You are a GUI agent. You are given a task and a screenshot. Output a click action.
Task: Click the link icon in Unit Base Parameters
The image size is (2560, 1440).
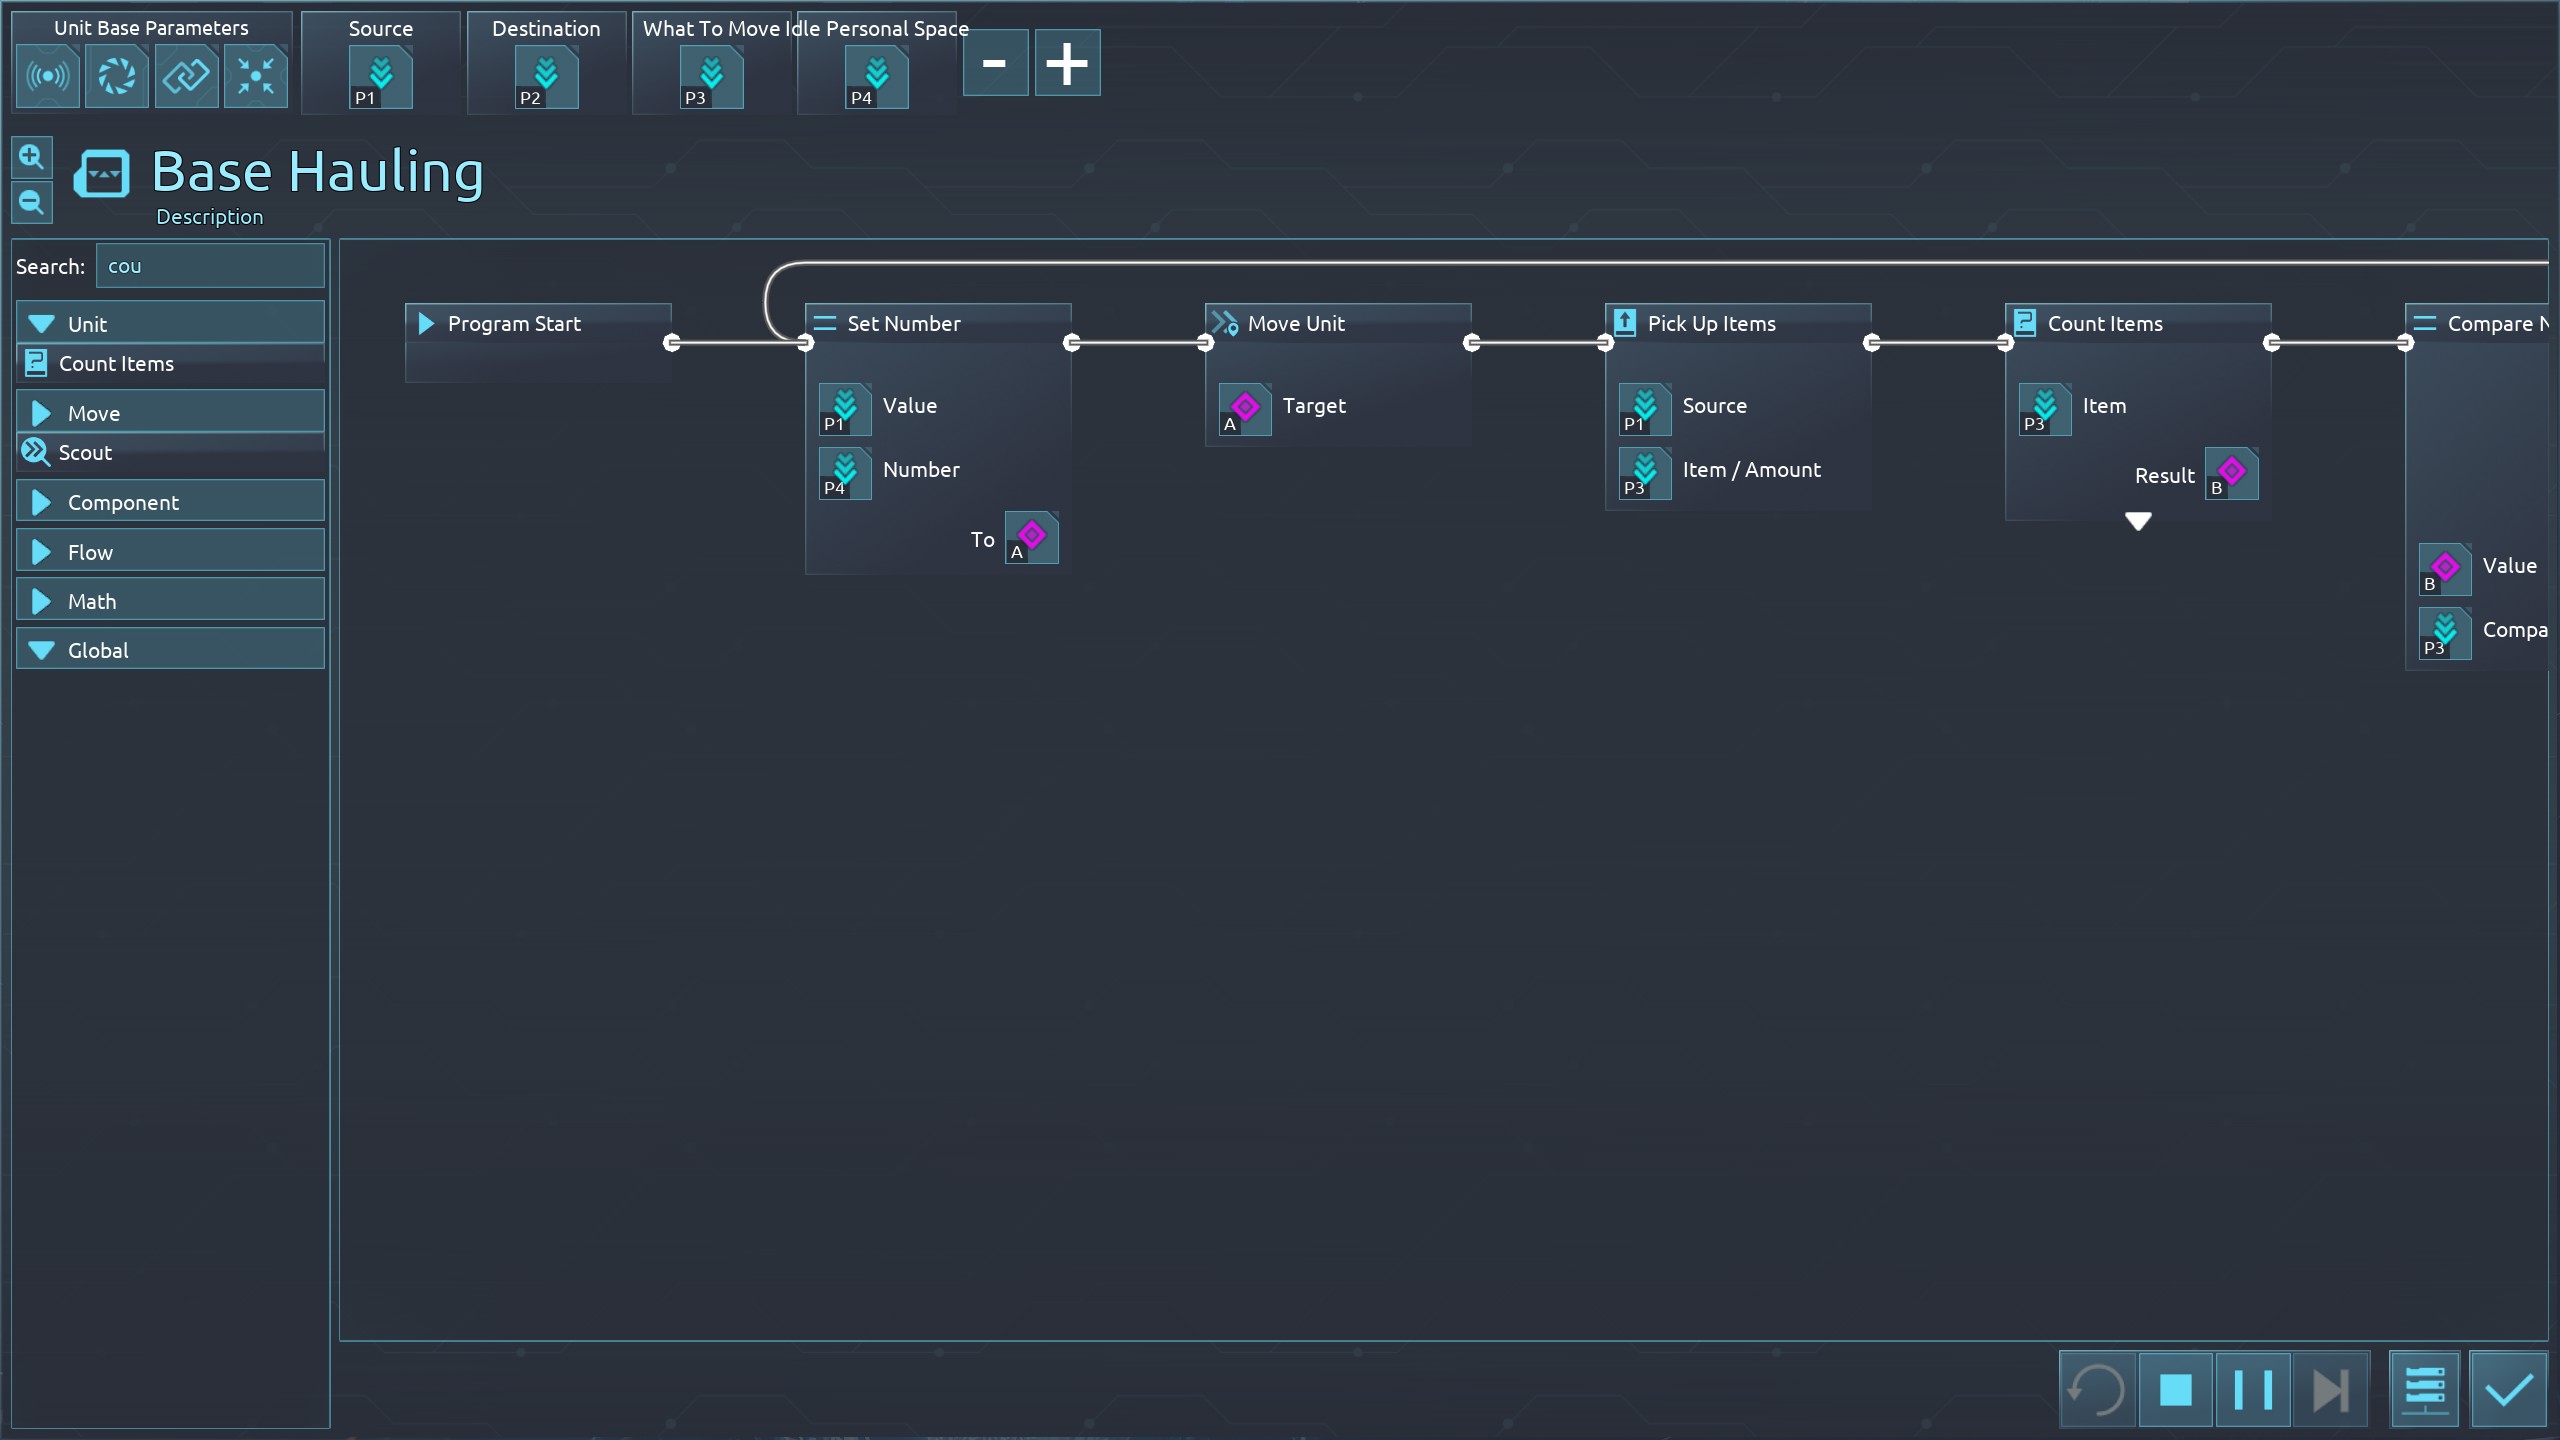click(186, 76)
